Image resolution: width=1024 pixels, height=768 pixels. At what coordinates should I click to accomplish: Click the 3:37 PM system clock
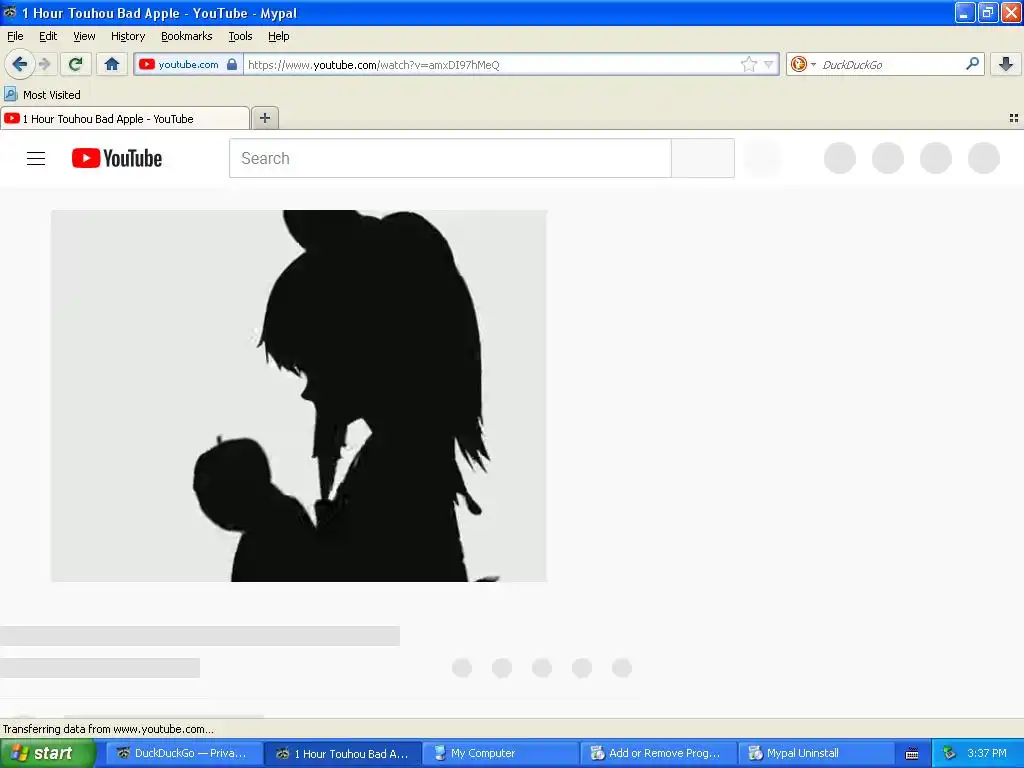(x=987, y=753)
